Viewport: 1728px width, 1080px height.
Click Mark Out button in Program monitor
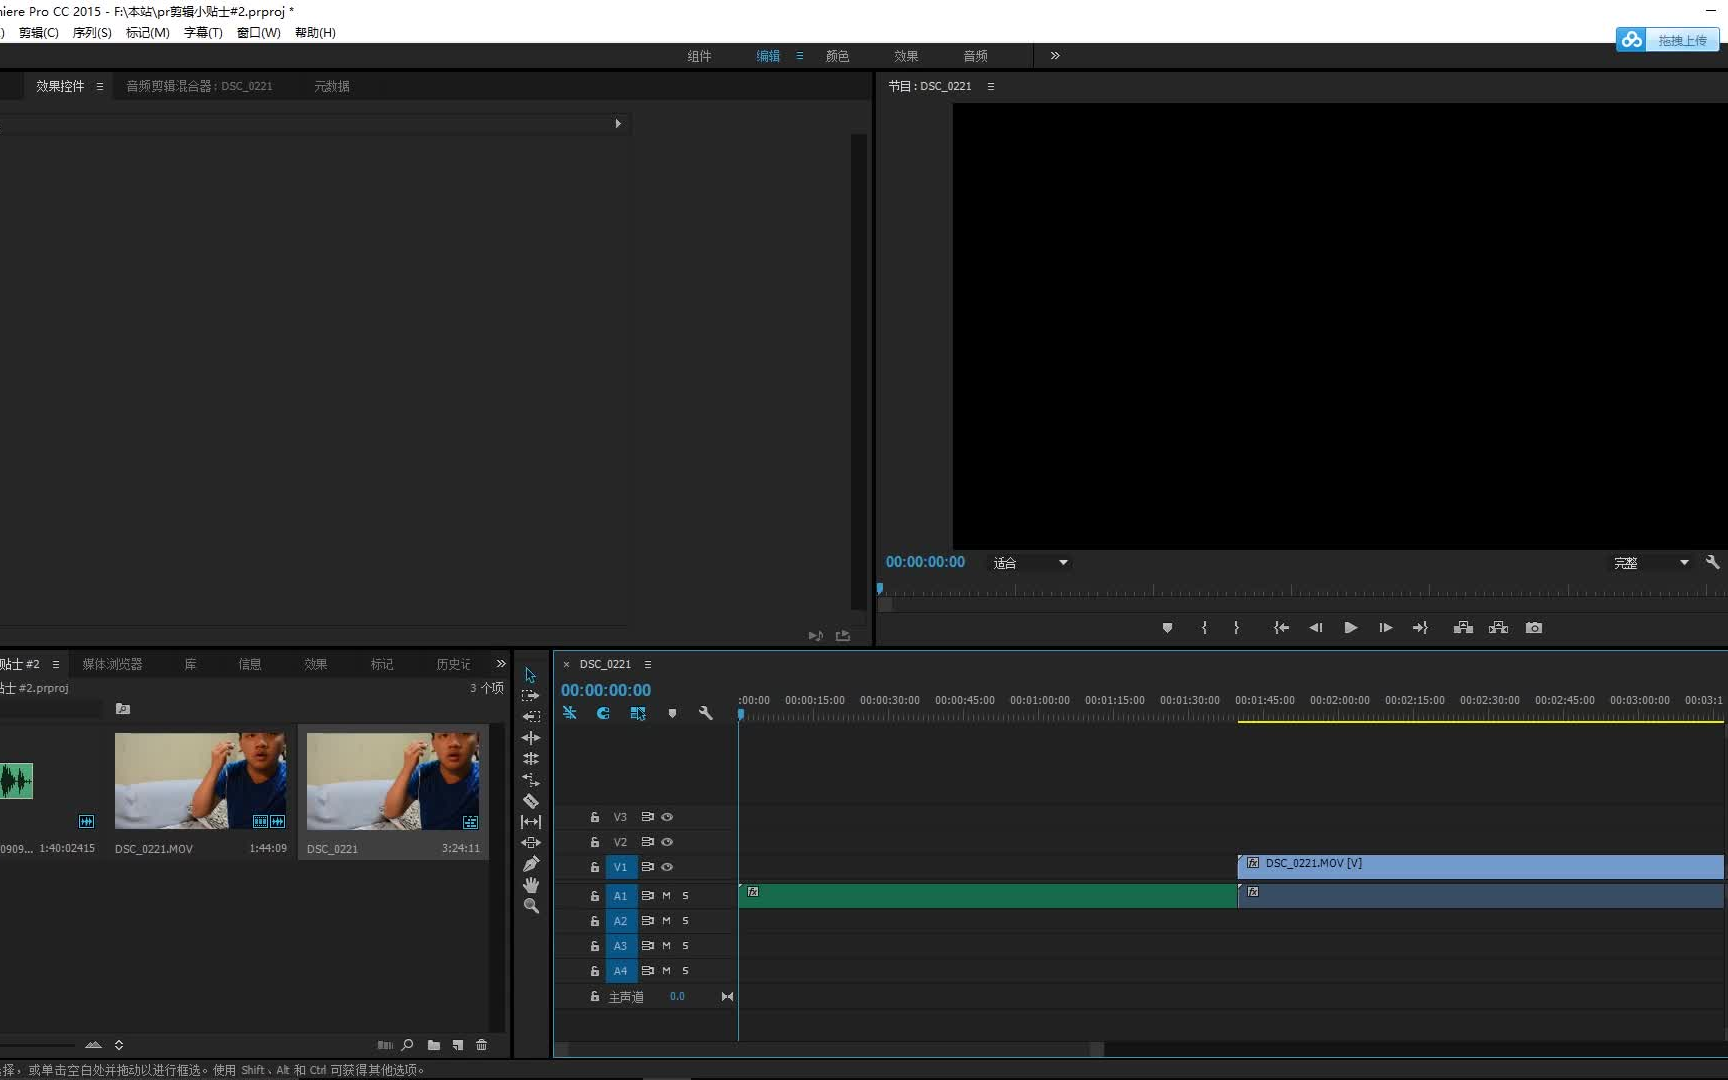1237,628
